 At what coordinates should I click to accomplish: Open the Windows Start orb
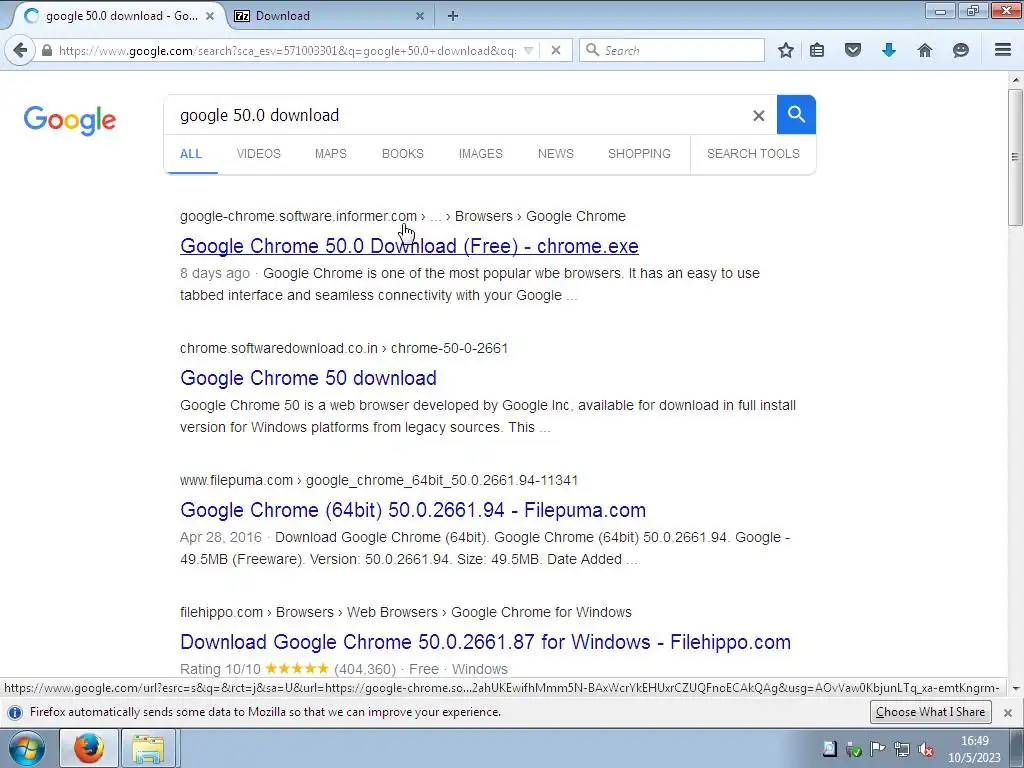click(27, 748)
